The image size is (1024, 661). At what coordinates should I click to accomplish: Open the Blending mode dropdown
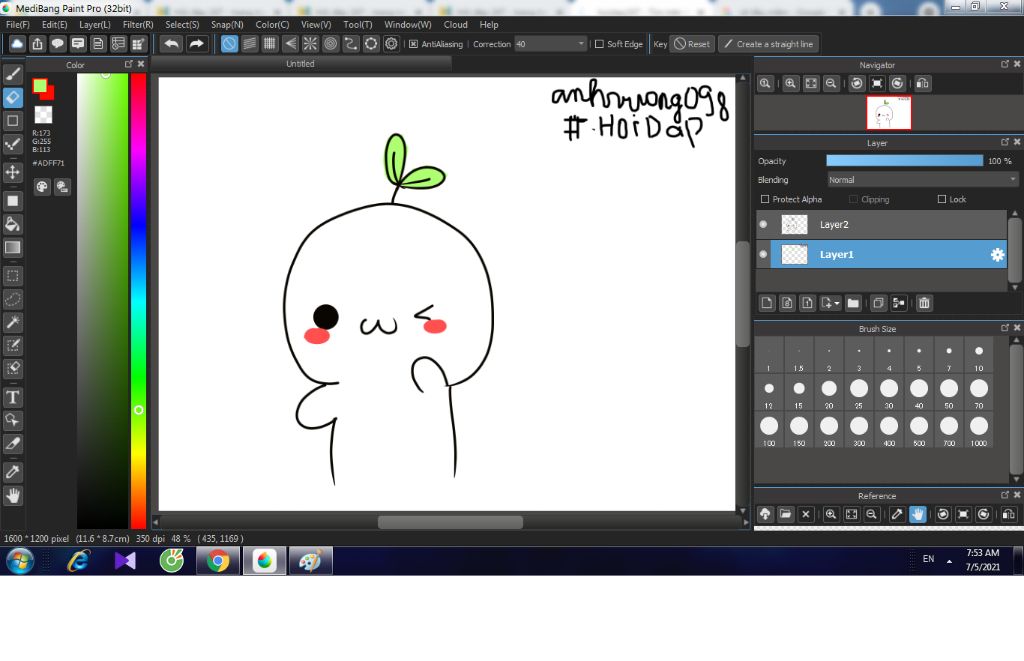(922, 180)
